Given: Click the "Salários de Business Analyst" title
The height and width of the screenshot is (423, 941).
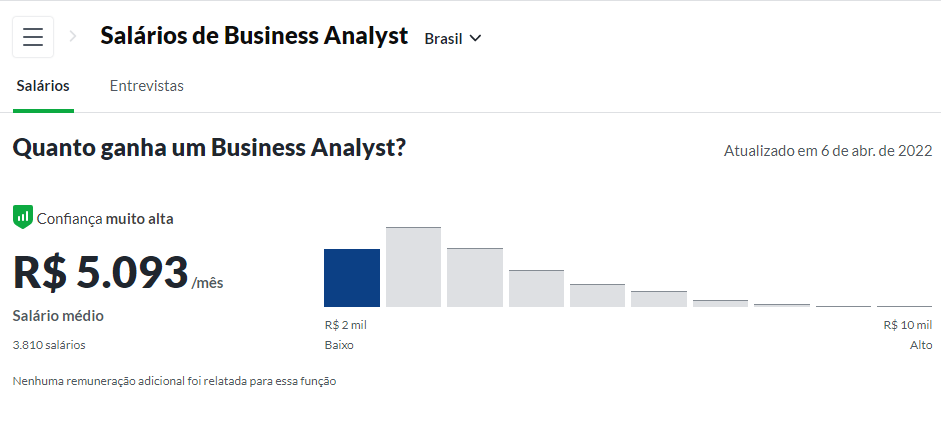Looking at the screenshot, I should (x=254, y=36).
